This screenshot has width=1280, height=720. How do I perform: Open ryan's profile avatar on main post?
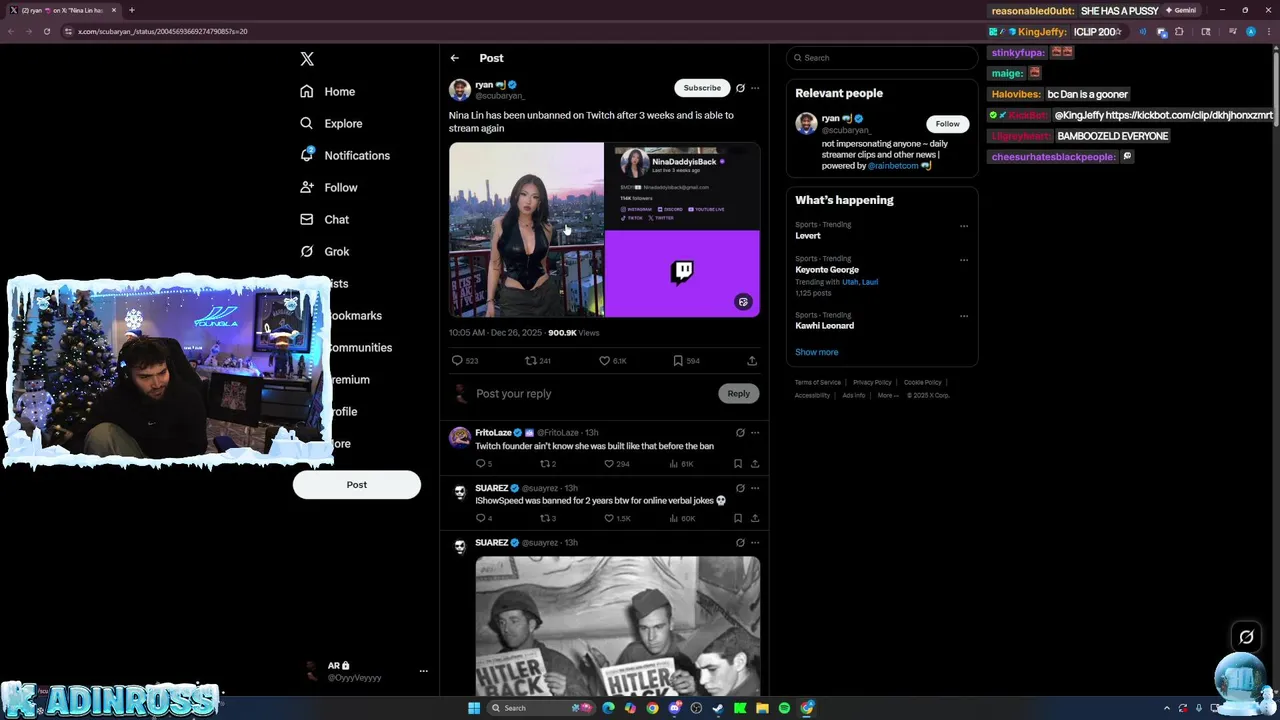[x=460, y=90]
